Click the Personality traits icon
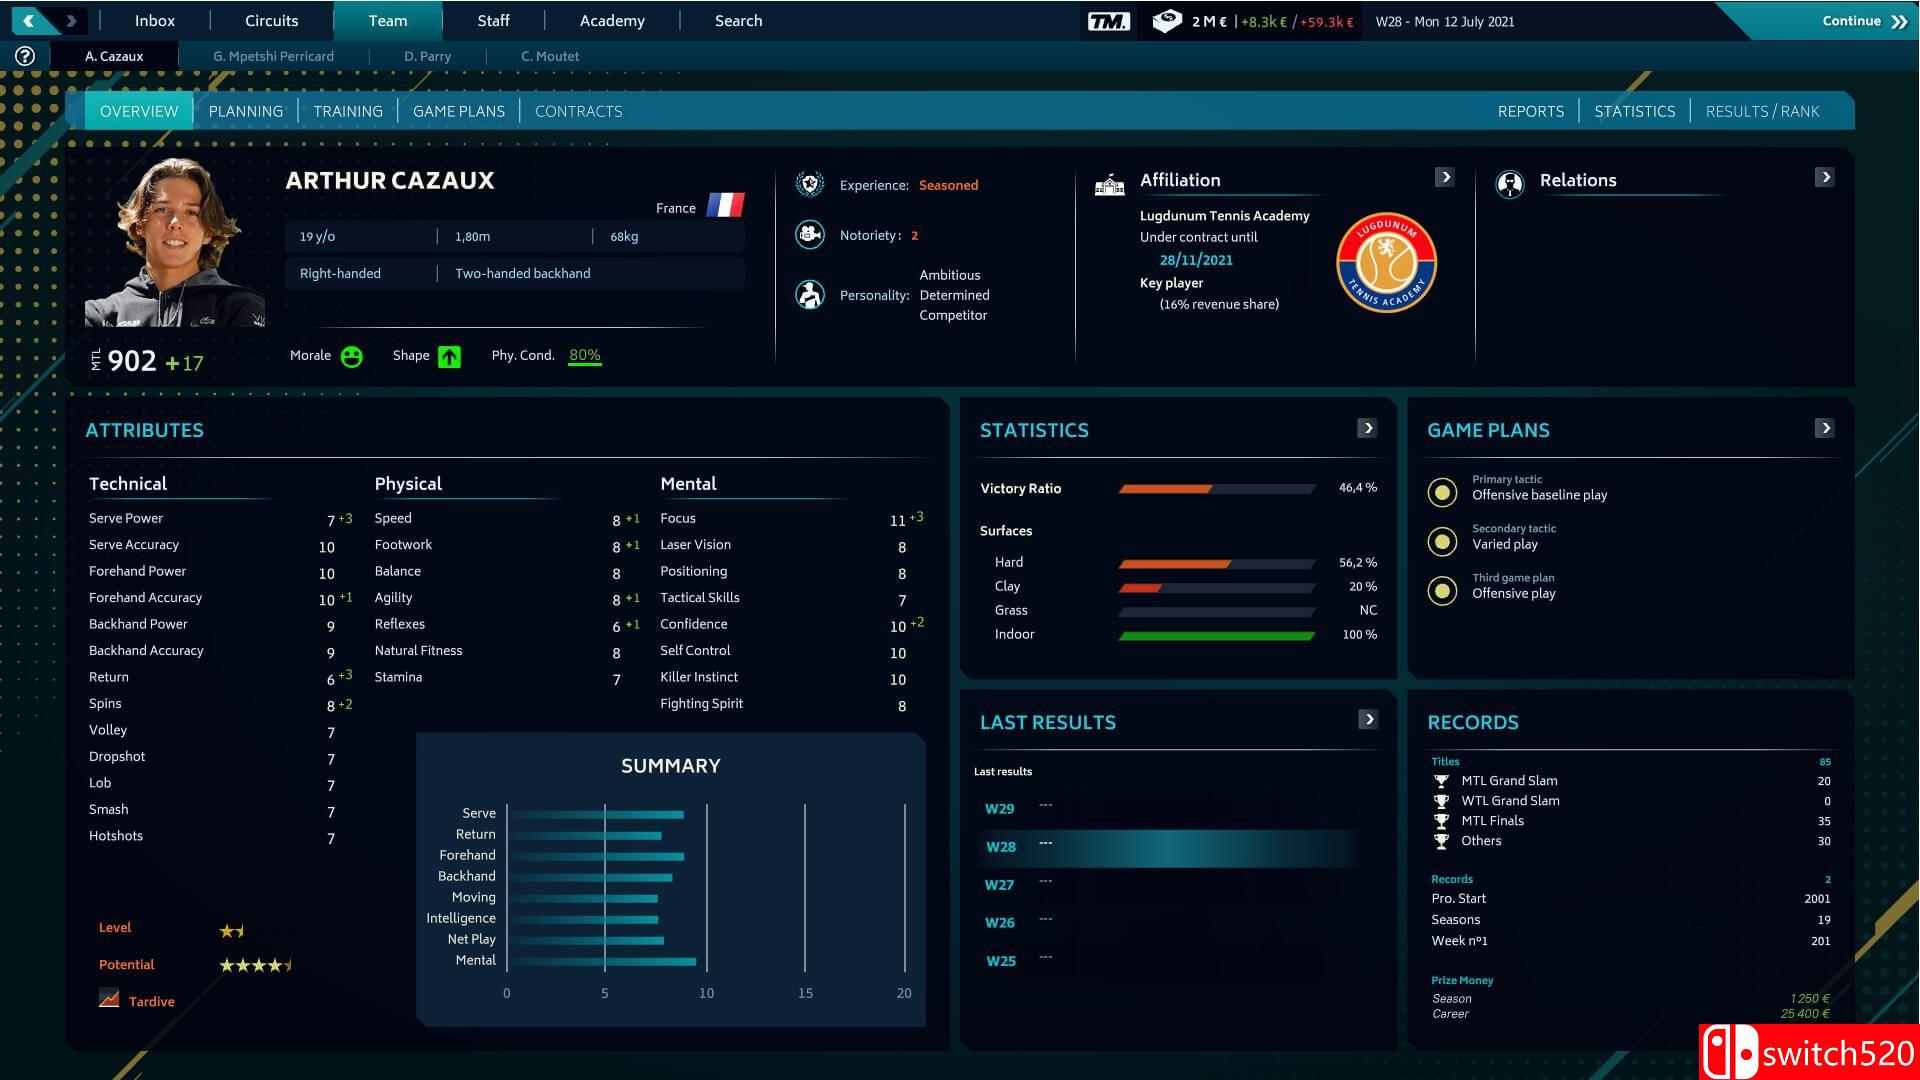The height and width of the screenshot is (1080, 1920). click(x=810, y=293)
